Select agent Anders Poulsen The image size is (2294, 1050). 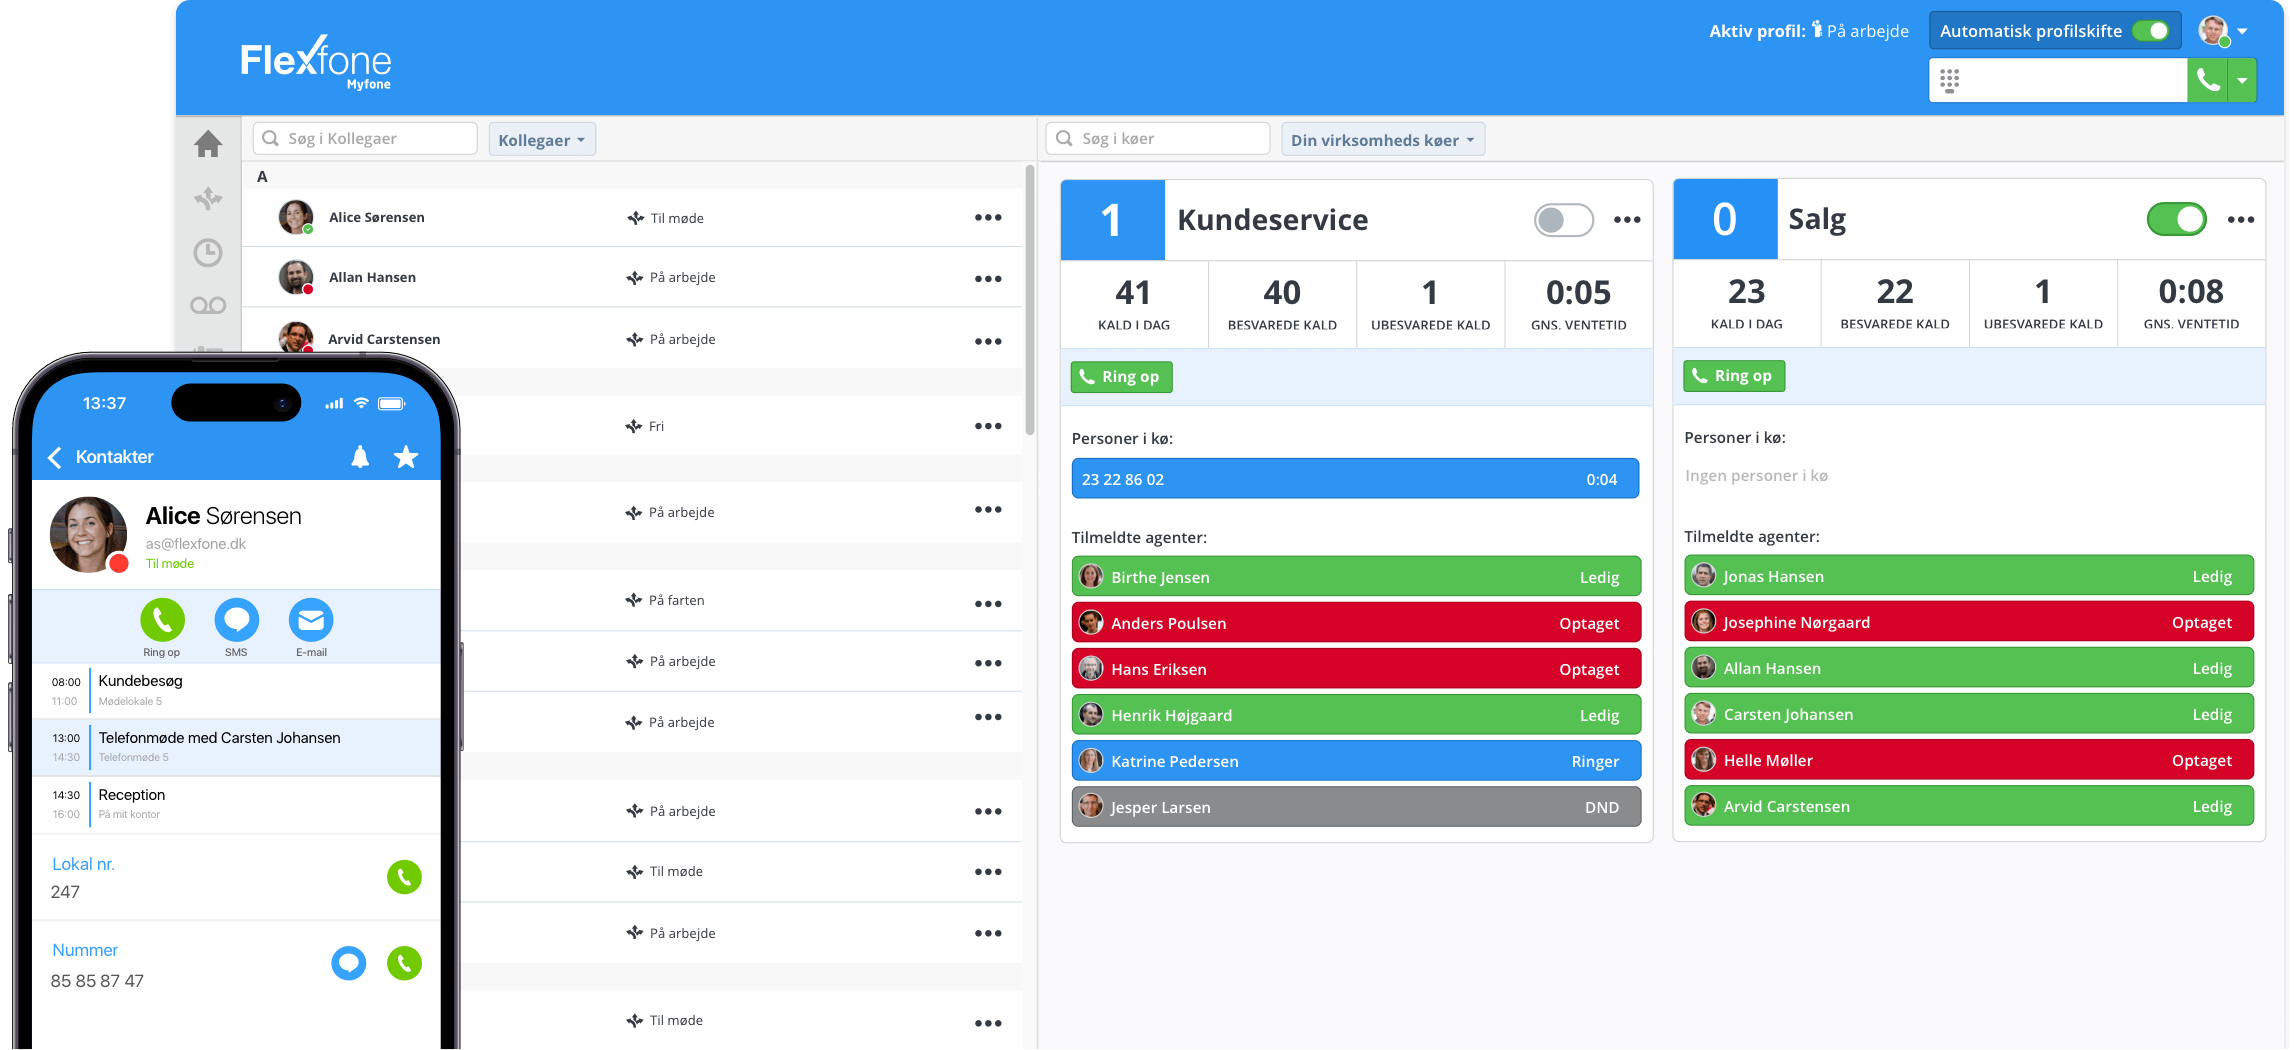point(1356,623)
